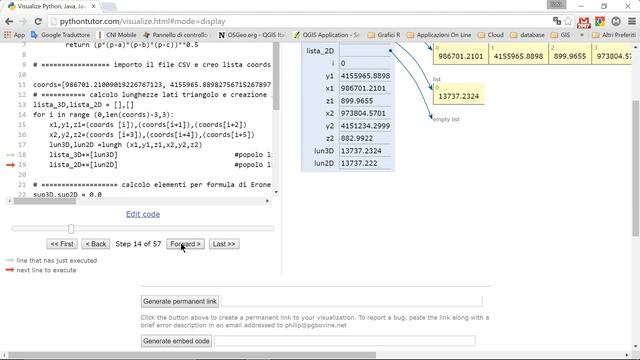The height and width of the screenshot is (360, 640).
Task: Jump to the end with Last >>
Action: [x=224, y=244]
